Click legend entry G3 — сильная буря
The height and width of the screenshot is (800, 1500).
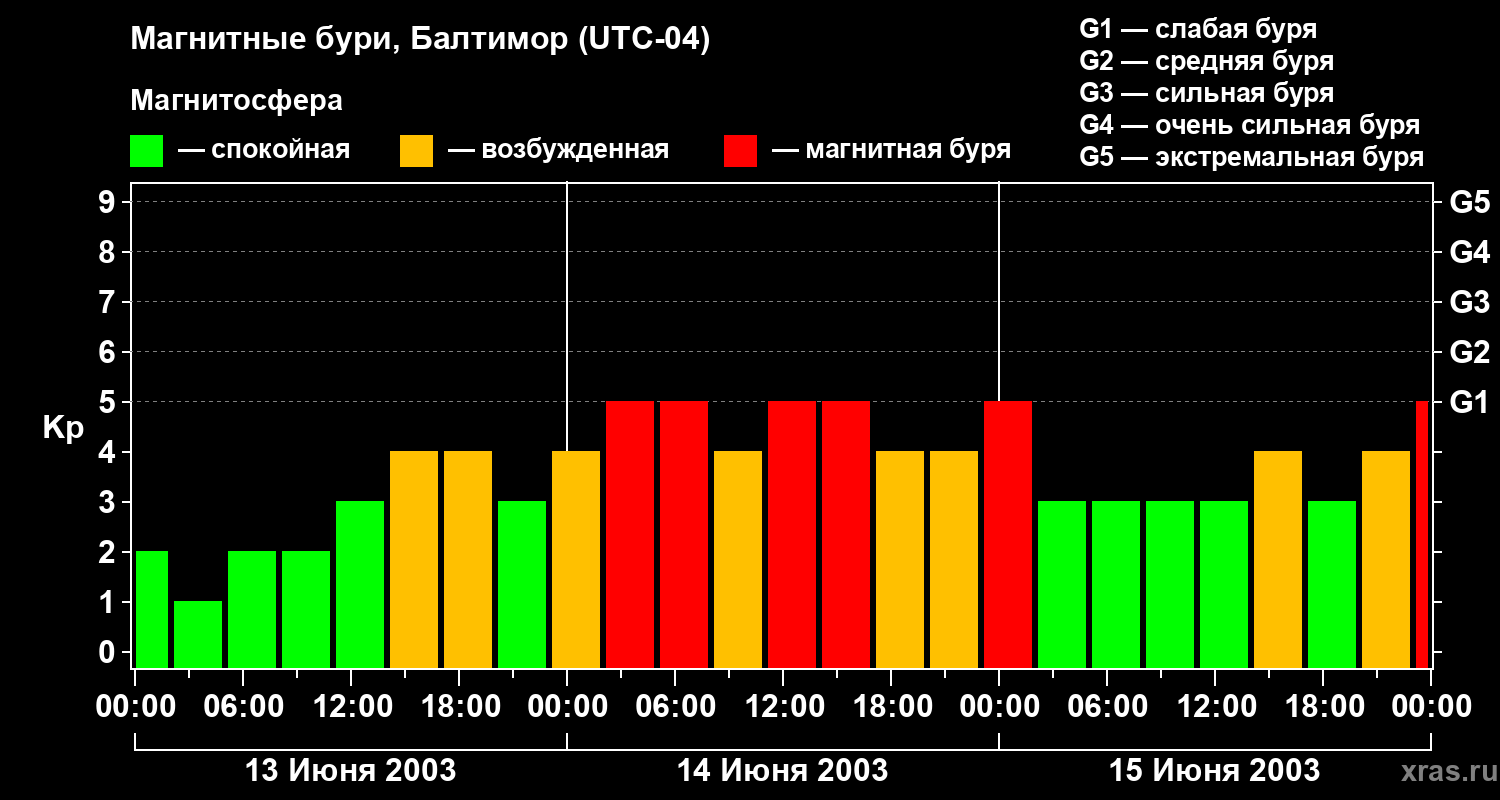click(1206, 93)
